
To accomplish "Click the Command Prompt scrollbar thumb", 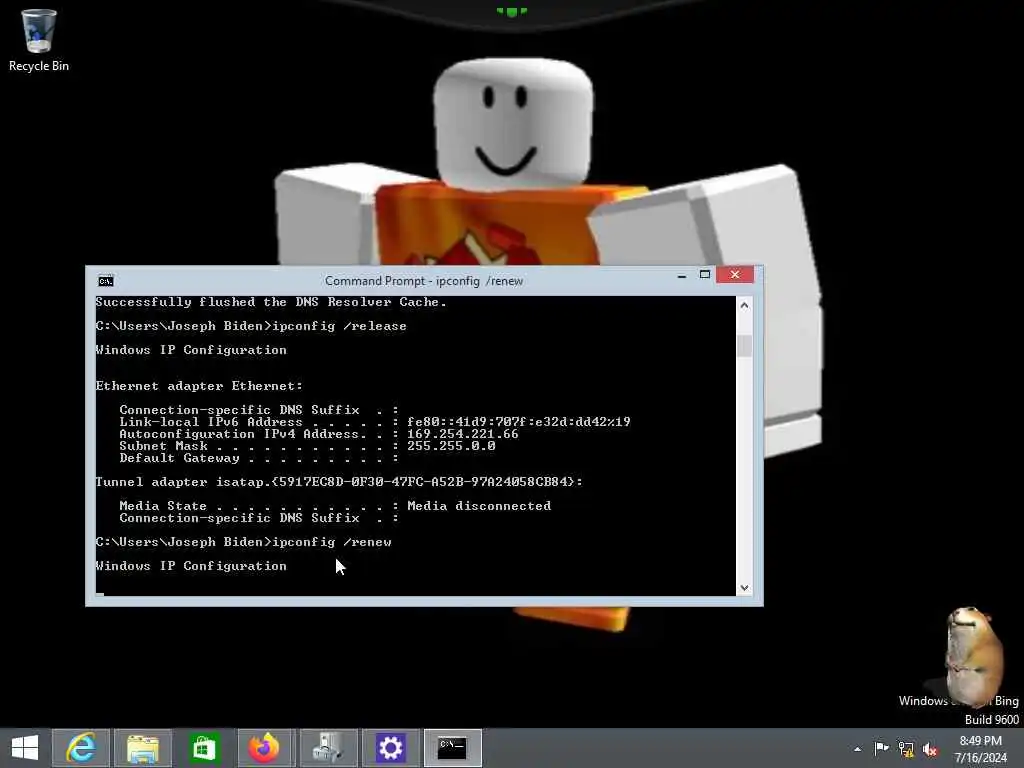I will tap(744, 345).
